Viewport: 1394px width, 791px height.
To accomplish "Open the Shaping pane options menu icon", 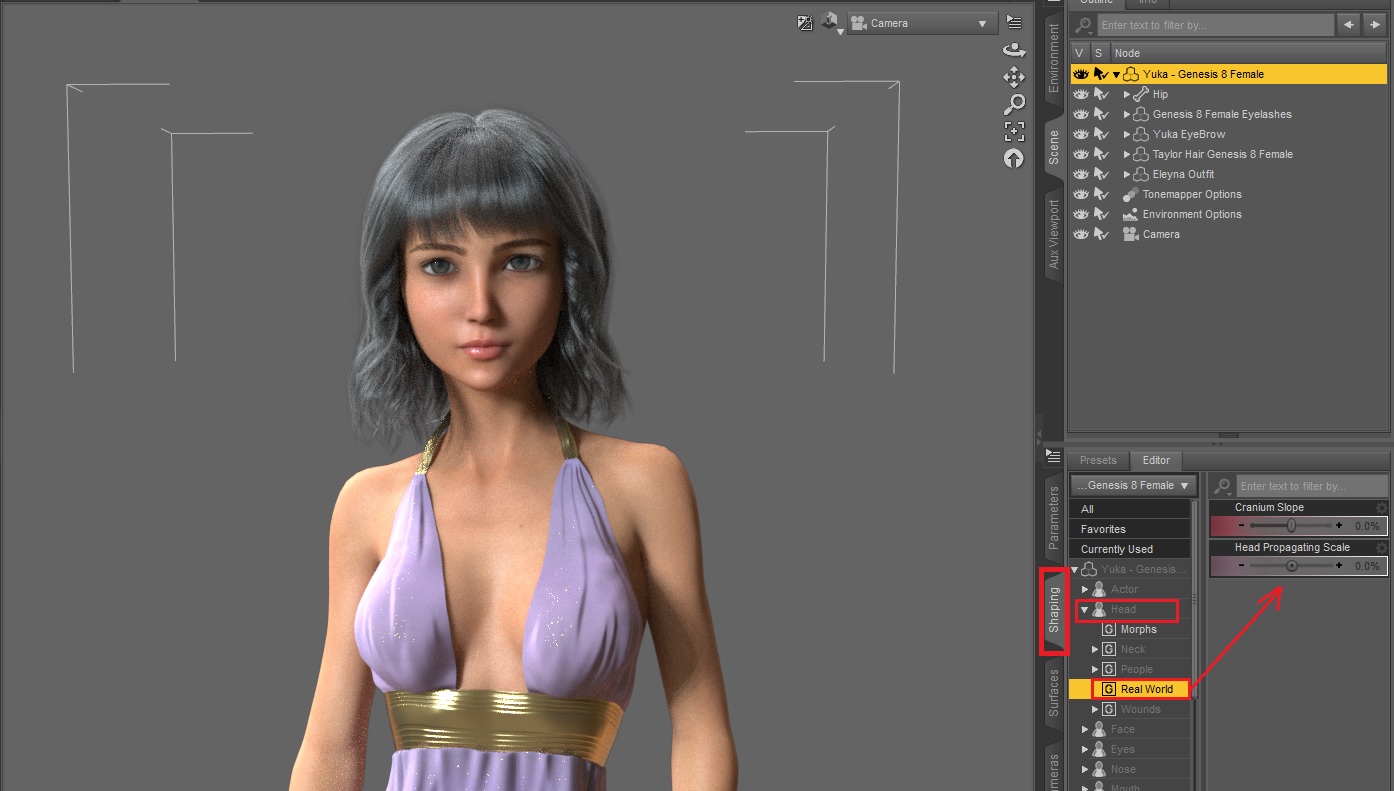I will click(1053, 457).
